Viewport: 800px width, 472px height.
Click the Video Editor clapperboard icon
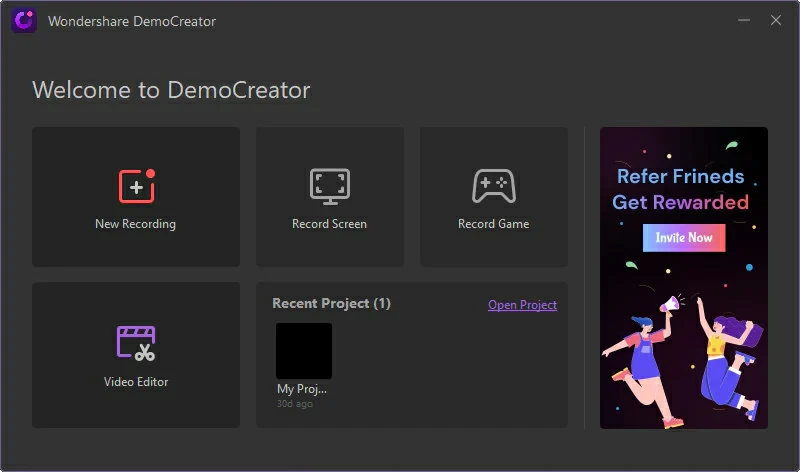[136, 343]
